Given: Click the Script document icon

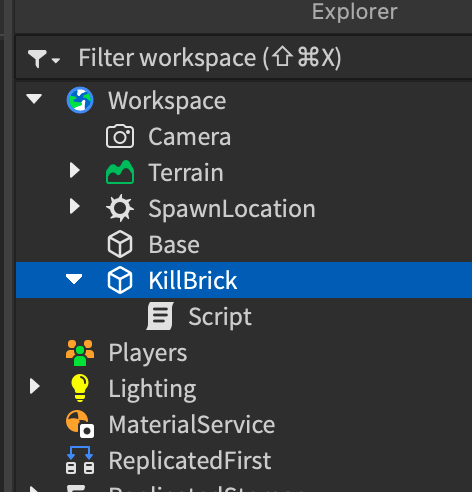Looking at the screenshot, I should [x=160, y=316].
